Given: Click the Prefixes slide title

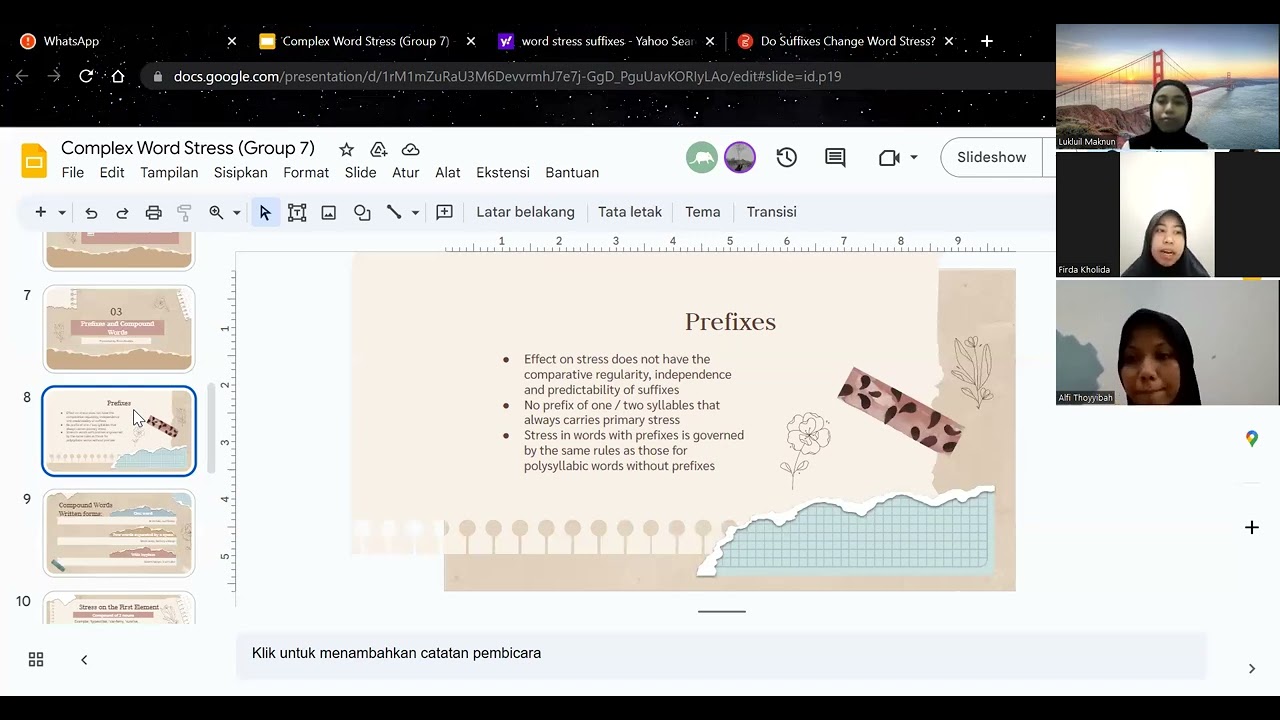Looking at the screenshot, I should coord(730,322).
